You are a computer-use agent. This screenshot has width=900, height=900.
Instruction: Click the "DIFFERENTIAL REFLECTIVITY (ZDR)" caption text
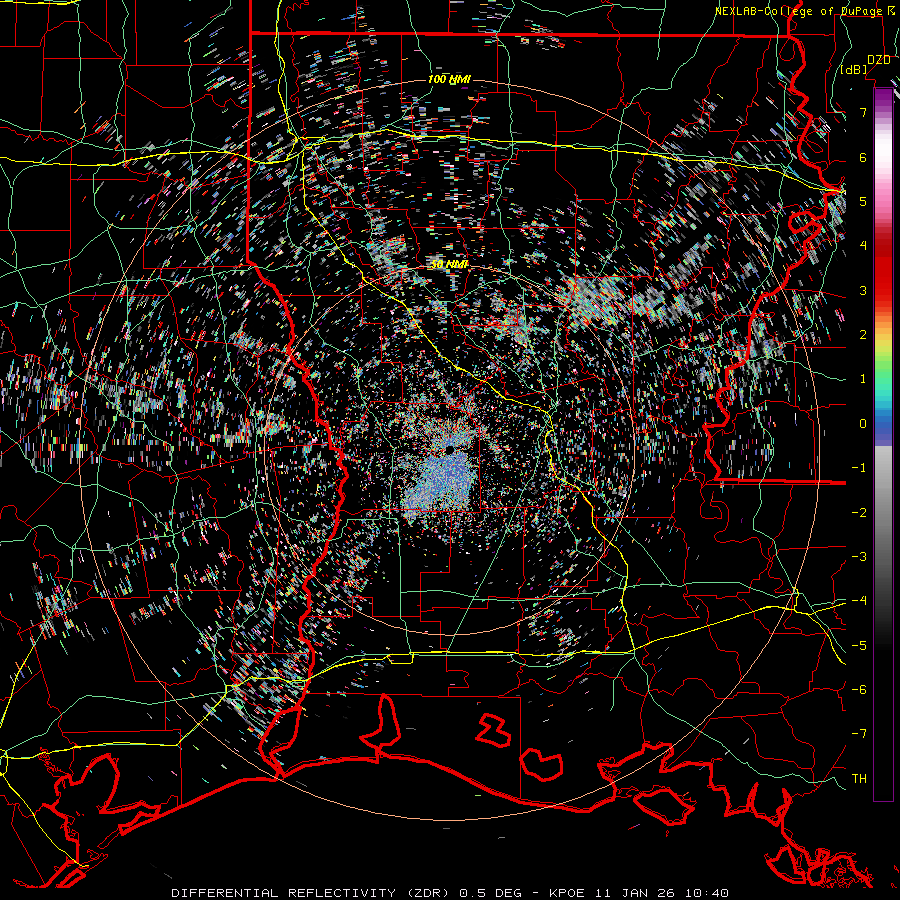[x=312, y=893]
